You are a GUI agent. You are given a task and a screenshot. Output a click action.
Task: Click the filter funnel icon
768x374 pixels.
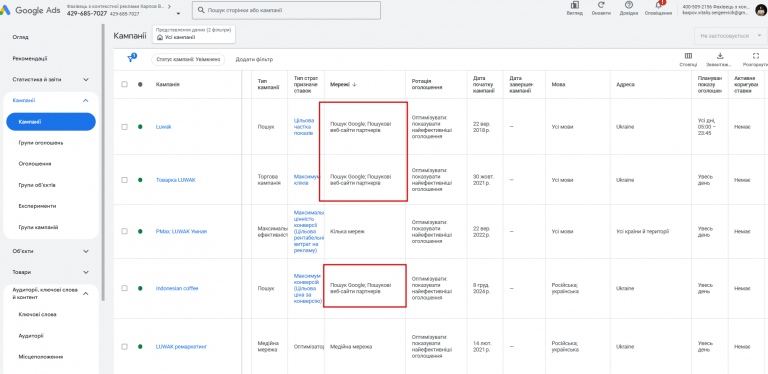(x=131, y=58)
